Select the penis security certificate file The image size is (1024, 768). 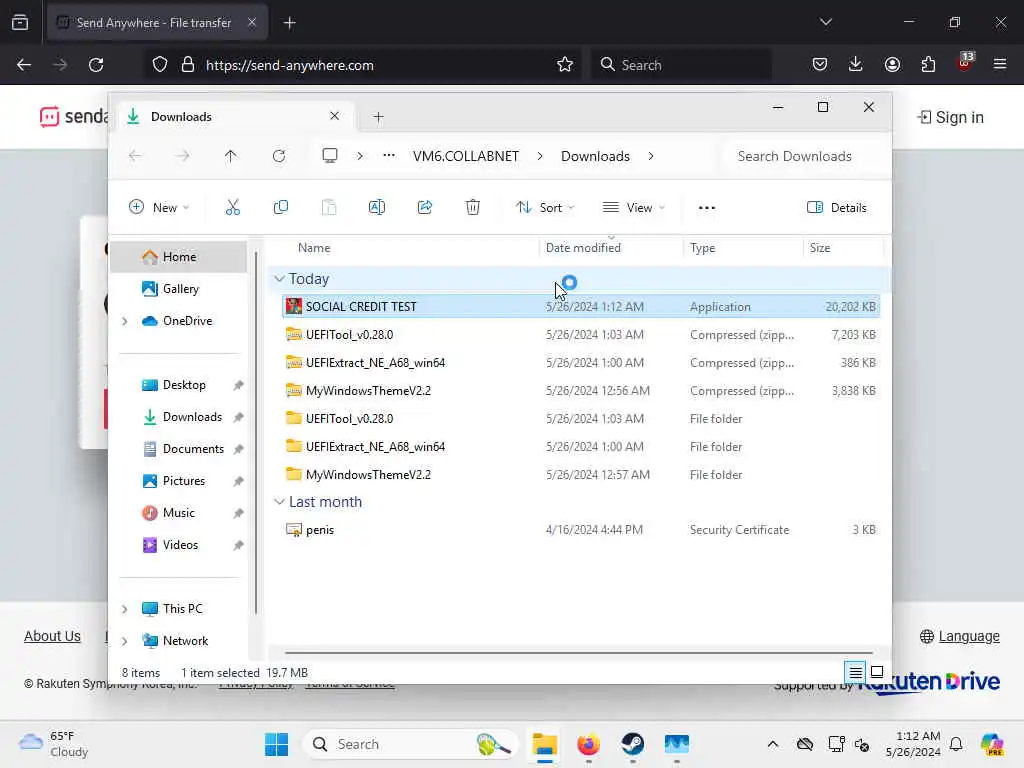[581, 530]
